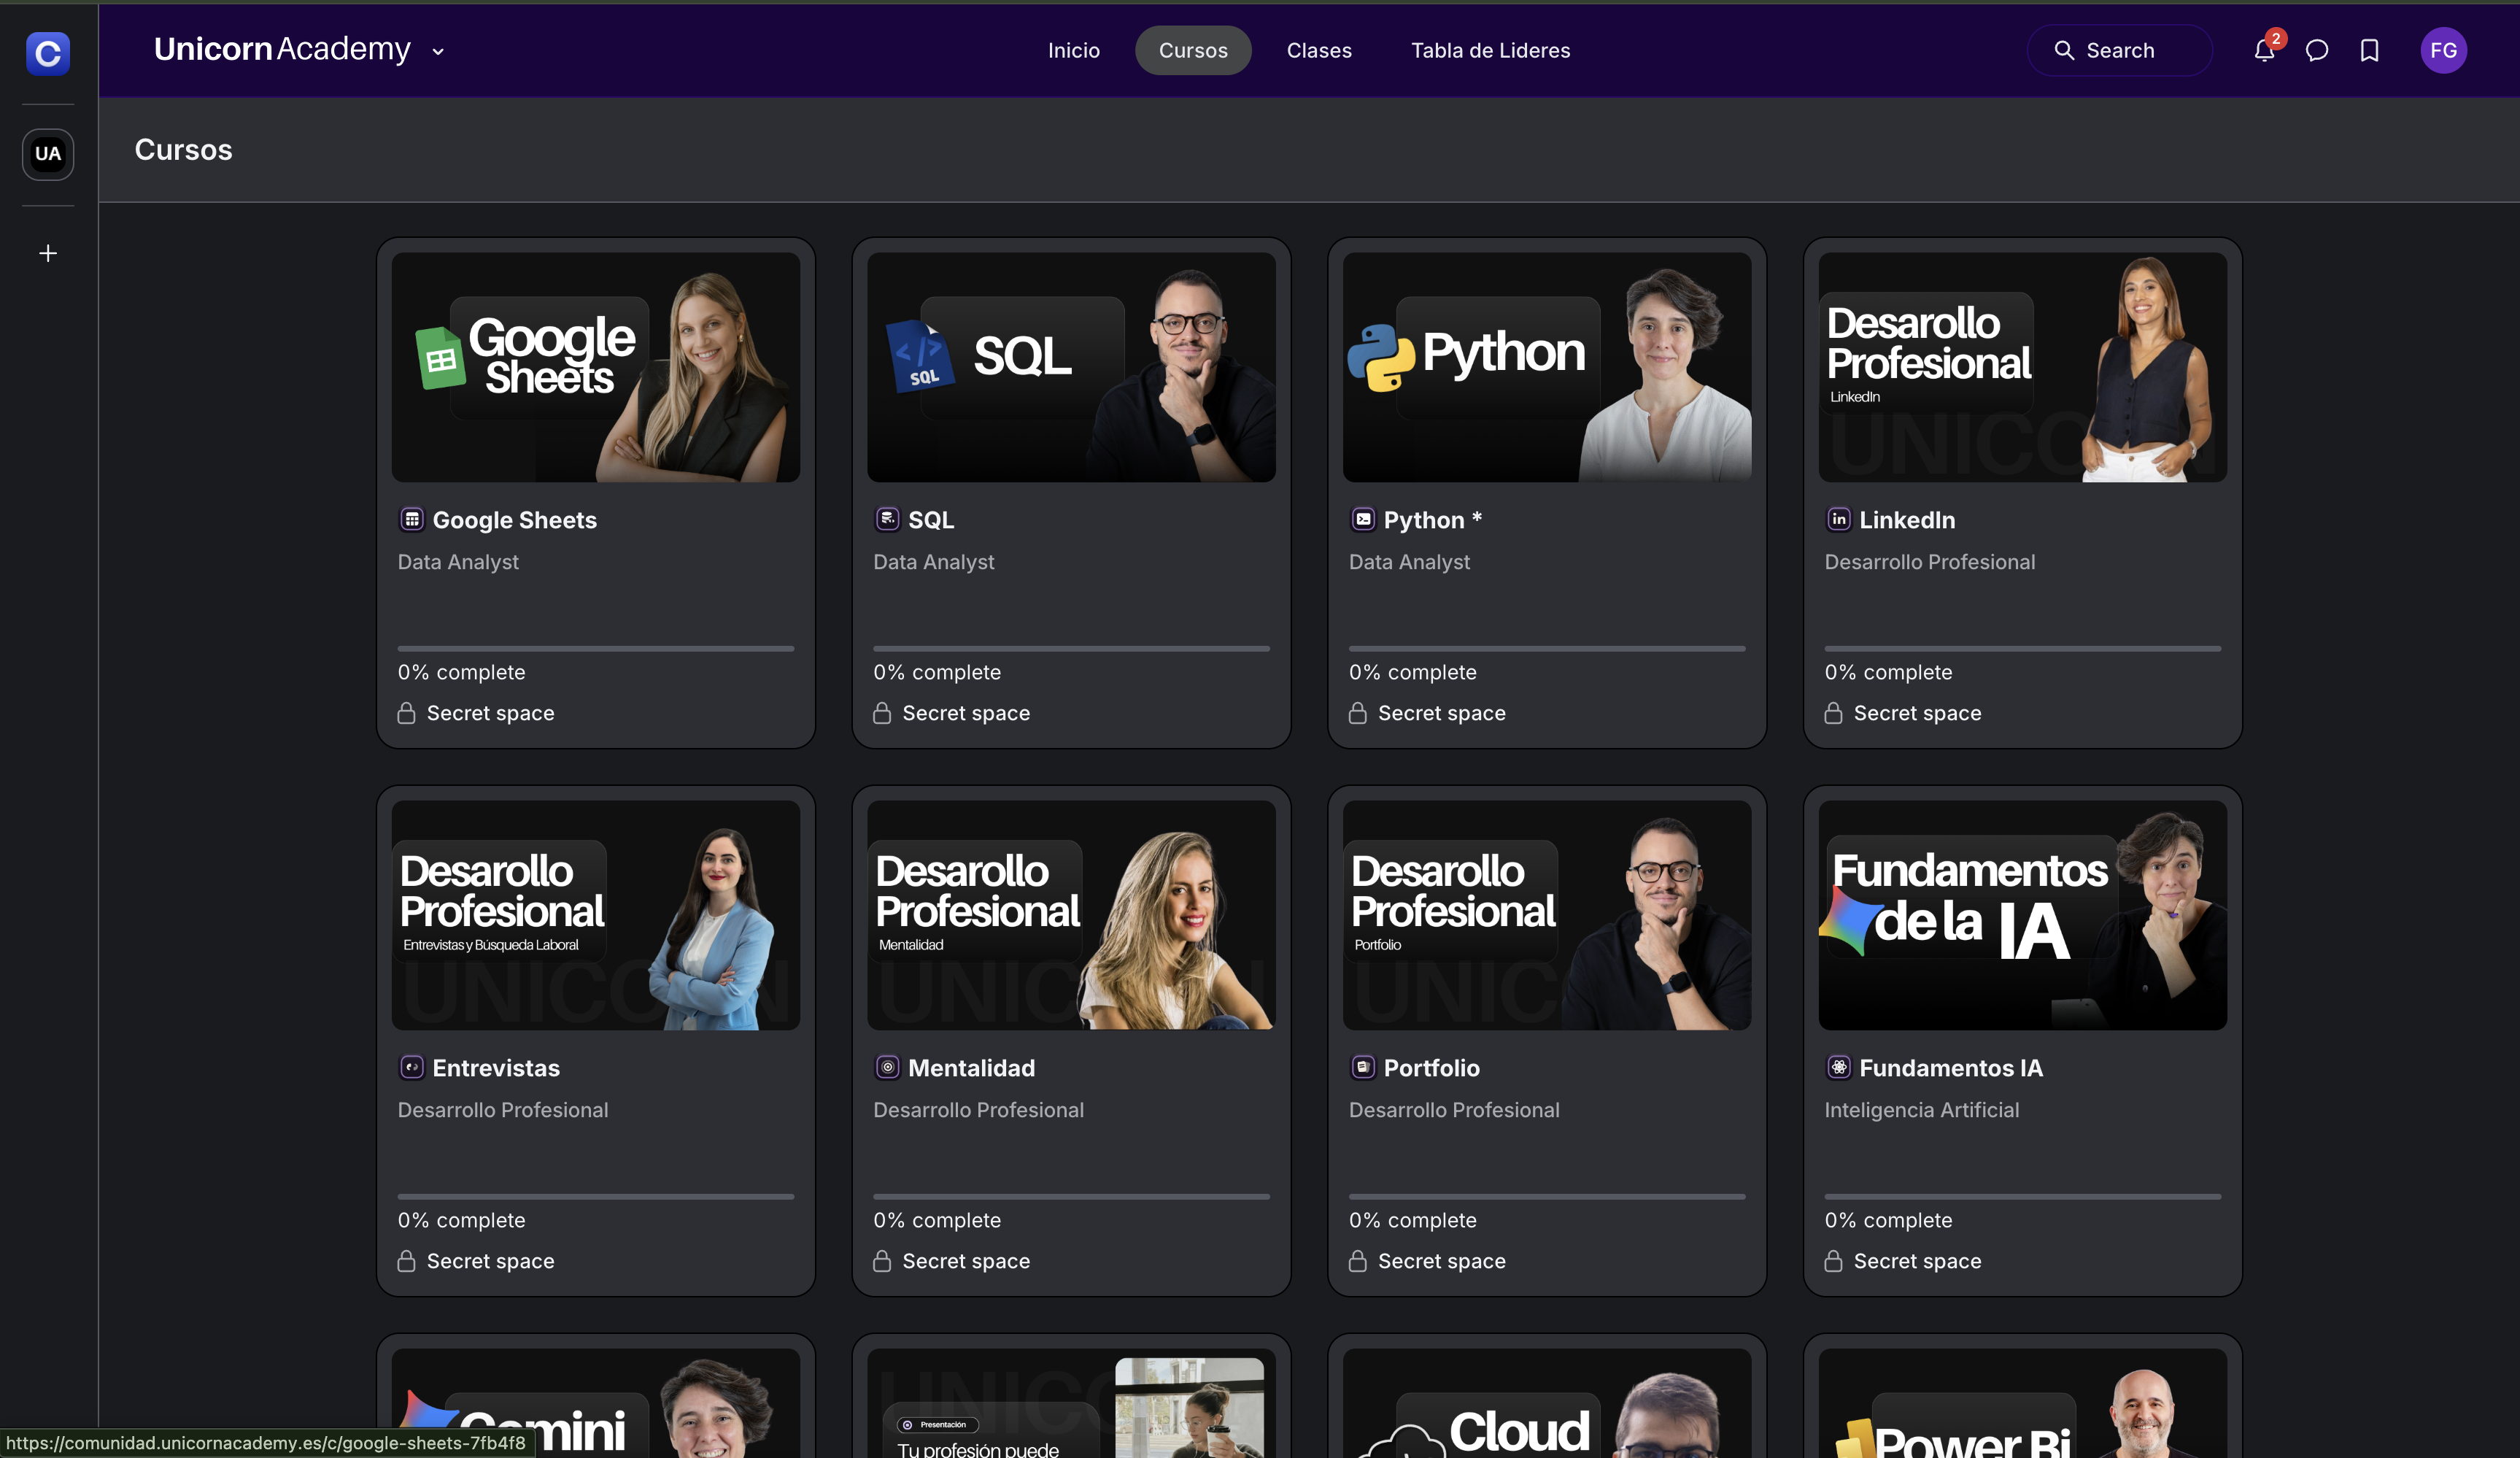Click the SQL course progress bar
Screen dimensions: 2520x1458
tap(1071, 648)
